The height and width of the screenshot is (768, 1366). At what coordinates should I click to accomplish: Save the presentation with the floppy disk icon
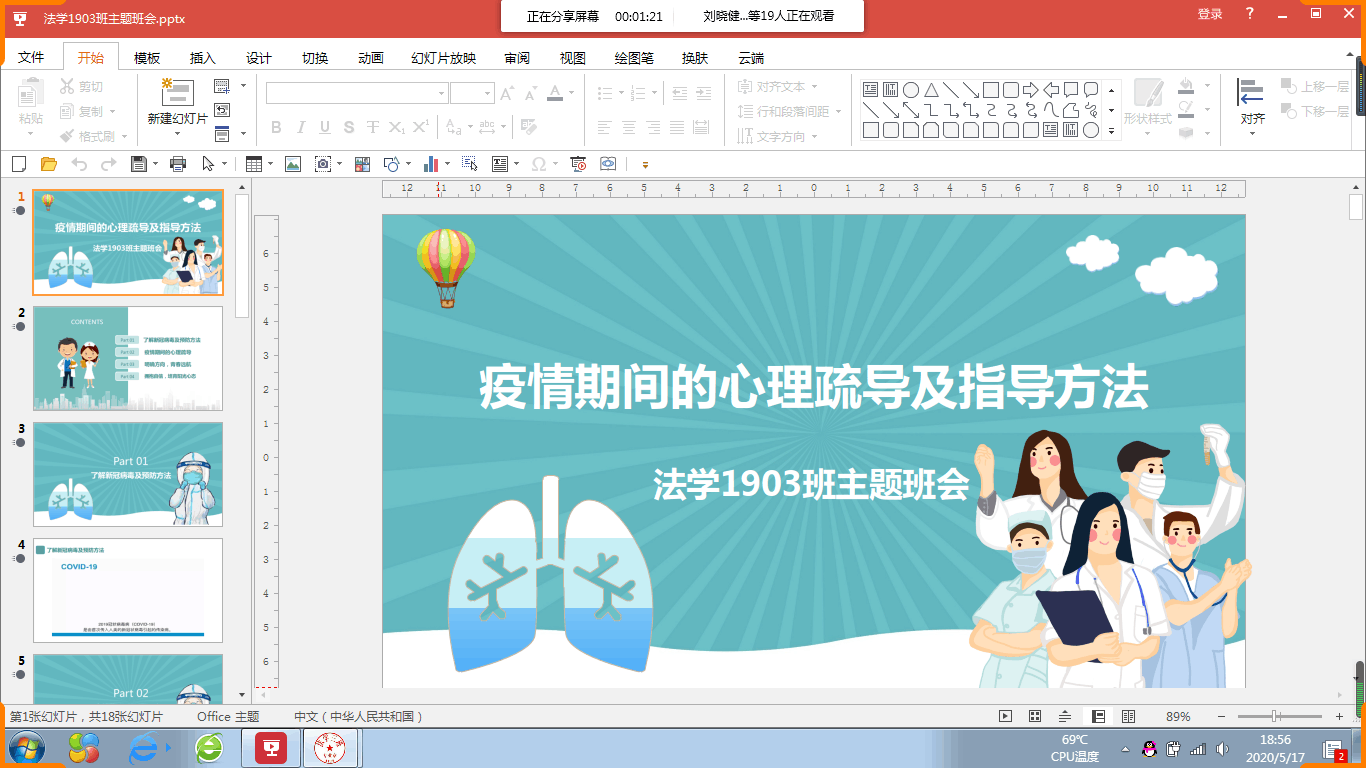click(139, 163)
